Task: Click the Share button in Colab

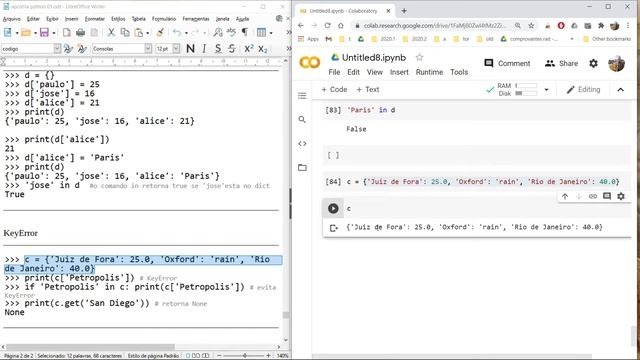Action: (561, 63)
